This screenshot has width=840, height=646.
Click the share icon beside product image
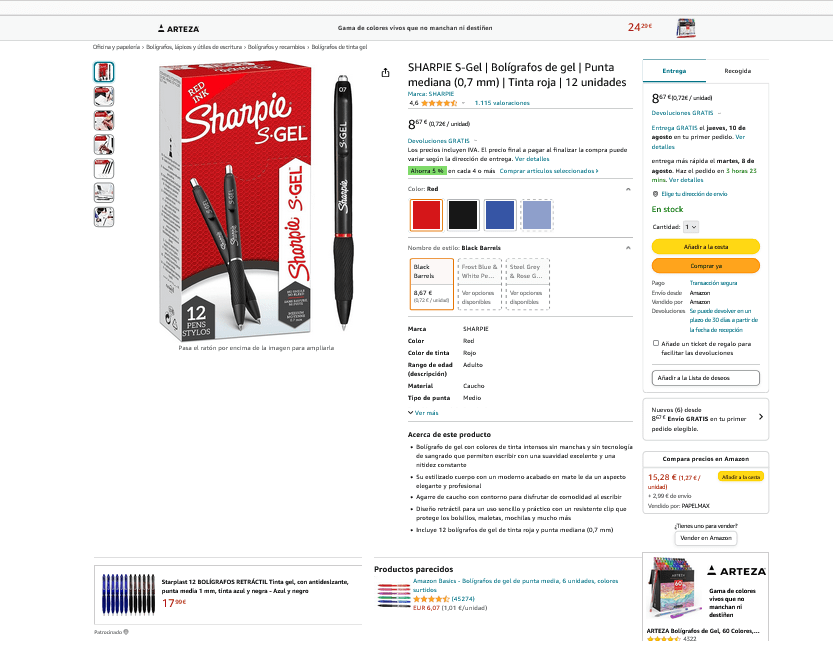click(385, 73)
